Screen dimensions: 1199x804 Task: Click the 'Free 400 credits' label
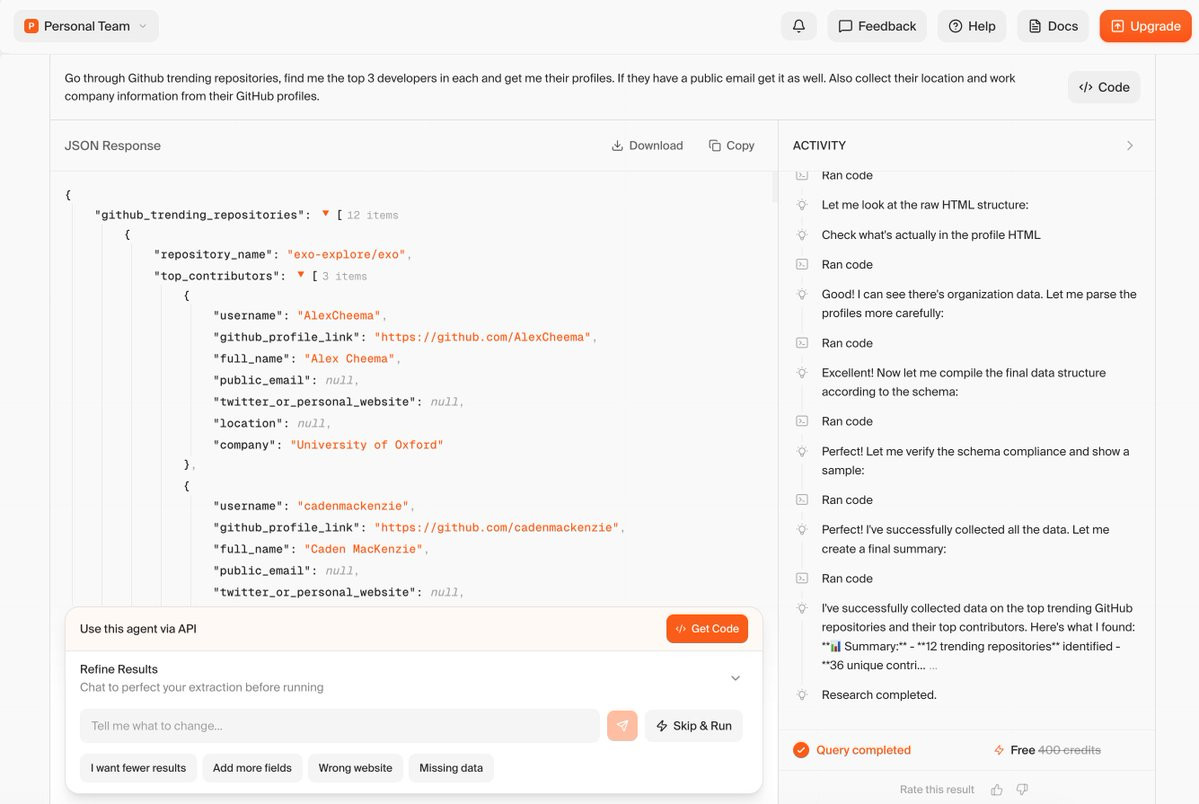pos(1055,750)
